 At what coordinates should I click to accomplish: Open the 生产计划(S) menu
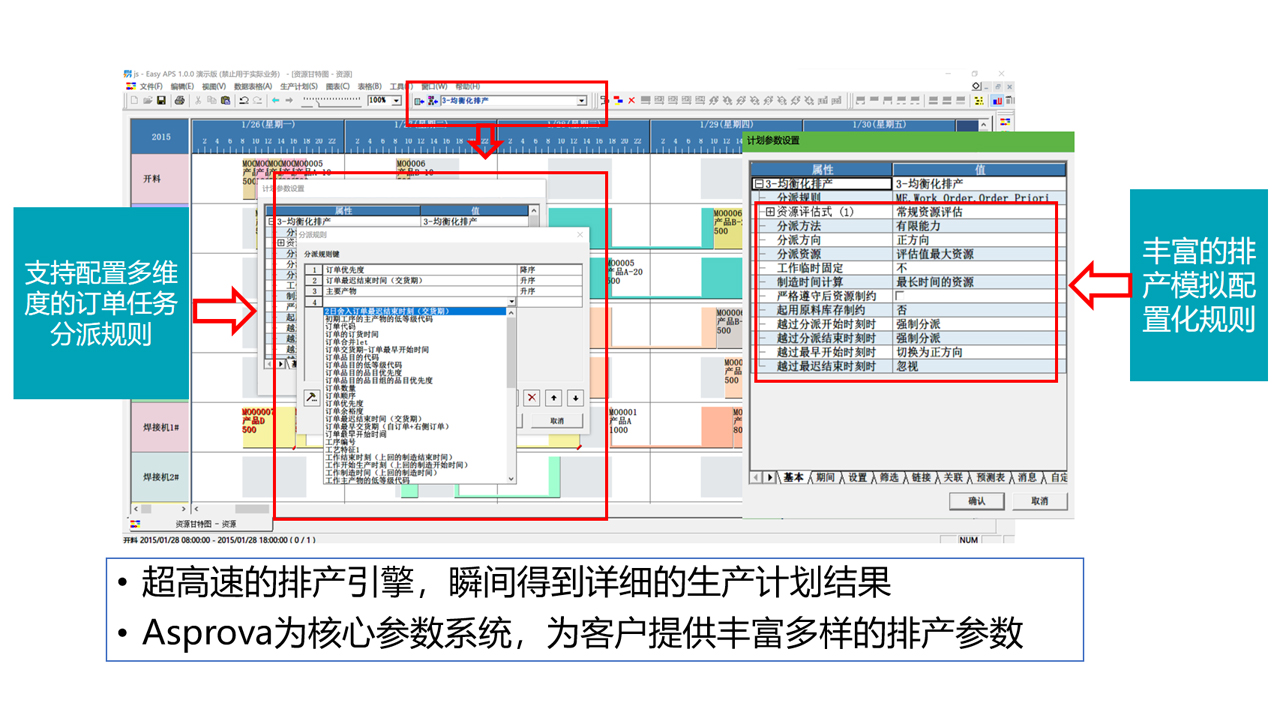point(298,87)
